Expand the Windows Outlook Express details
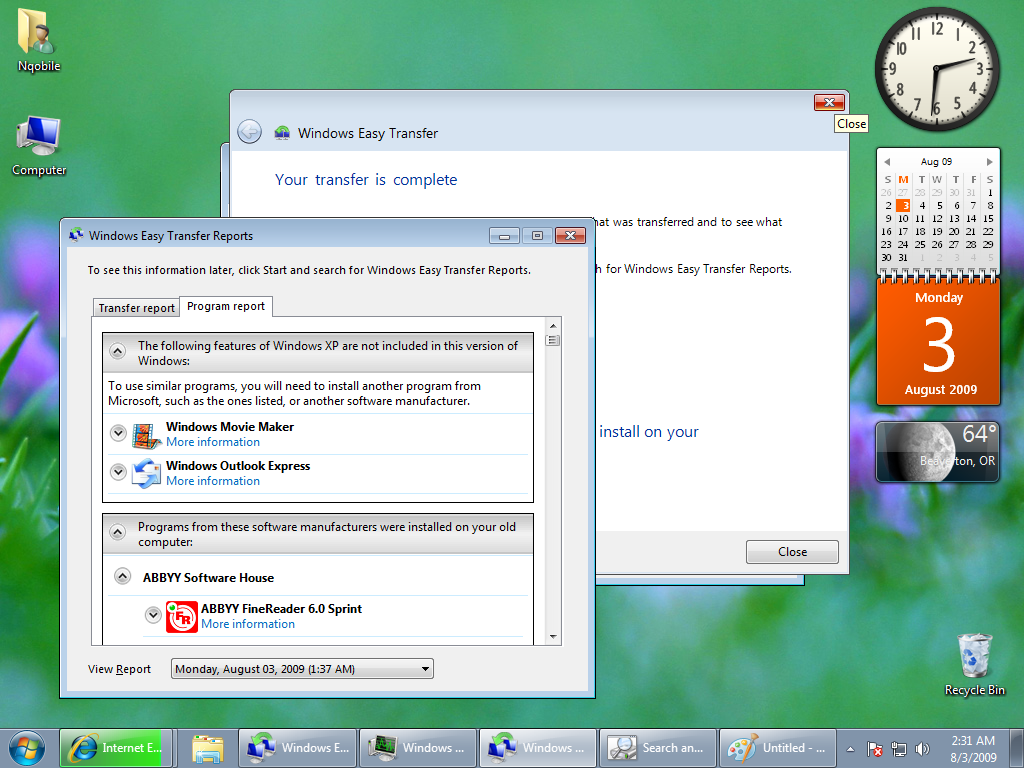Screen dimensions: 1024x768 tap(118, 472)
